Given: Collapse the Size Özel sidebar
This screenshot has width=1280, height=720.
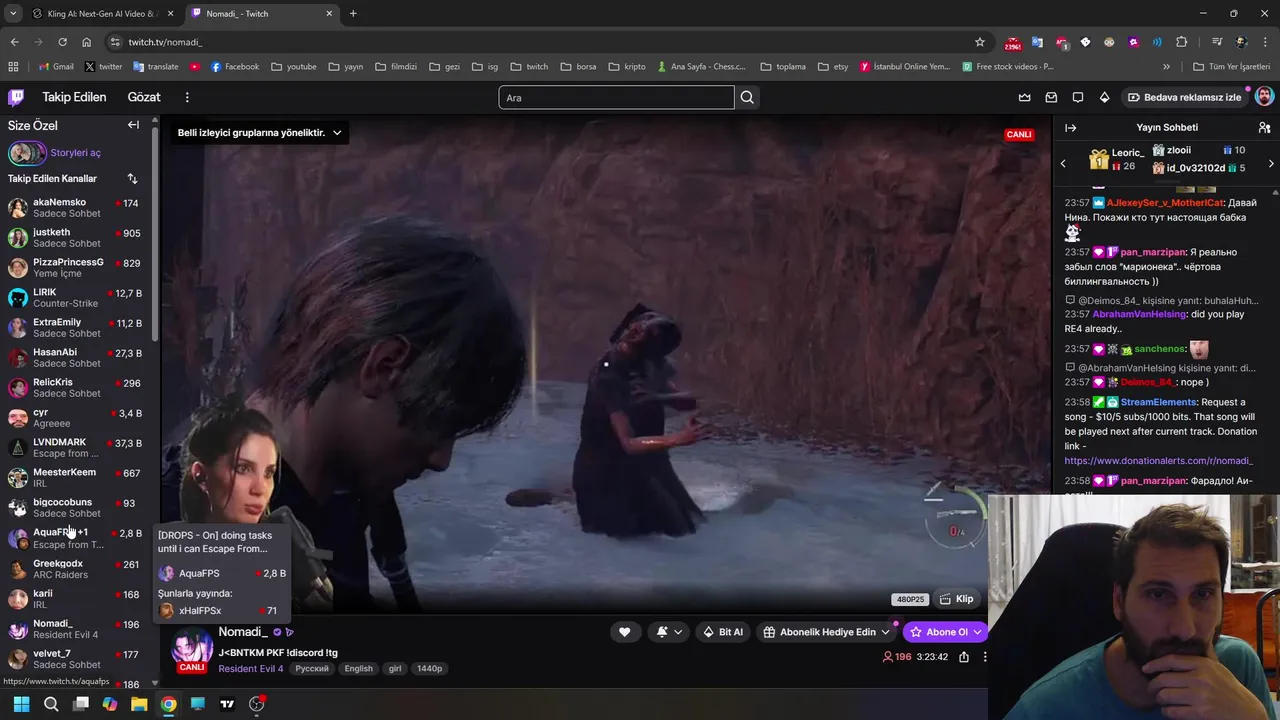Looking at the screenshot, I should (133, 125).
